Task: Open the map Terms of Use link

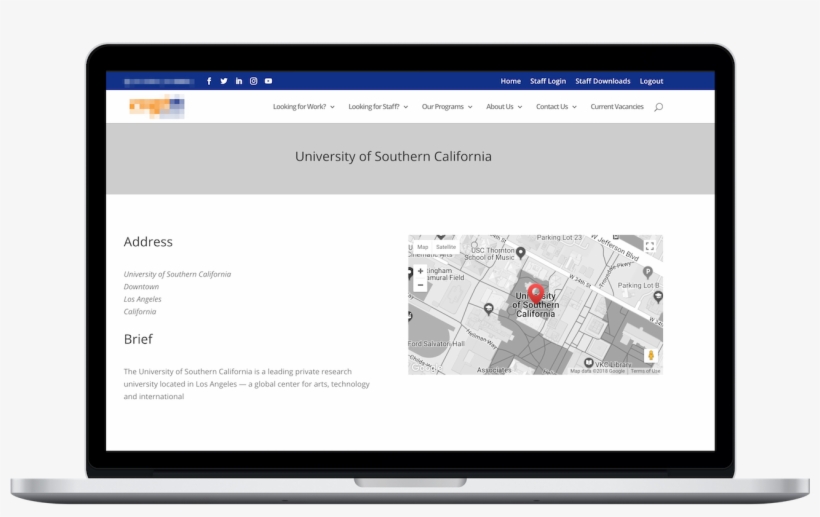Action: [x=645, y=371]
